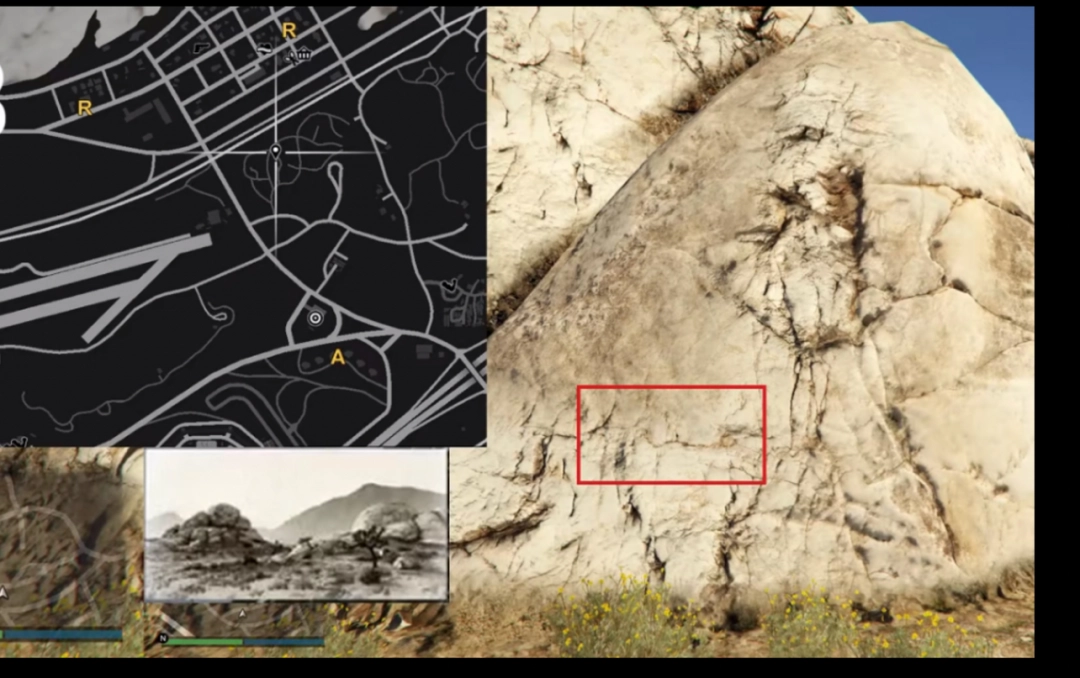Click the player arrow below the sepia photo

242,611
